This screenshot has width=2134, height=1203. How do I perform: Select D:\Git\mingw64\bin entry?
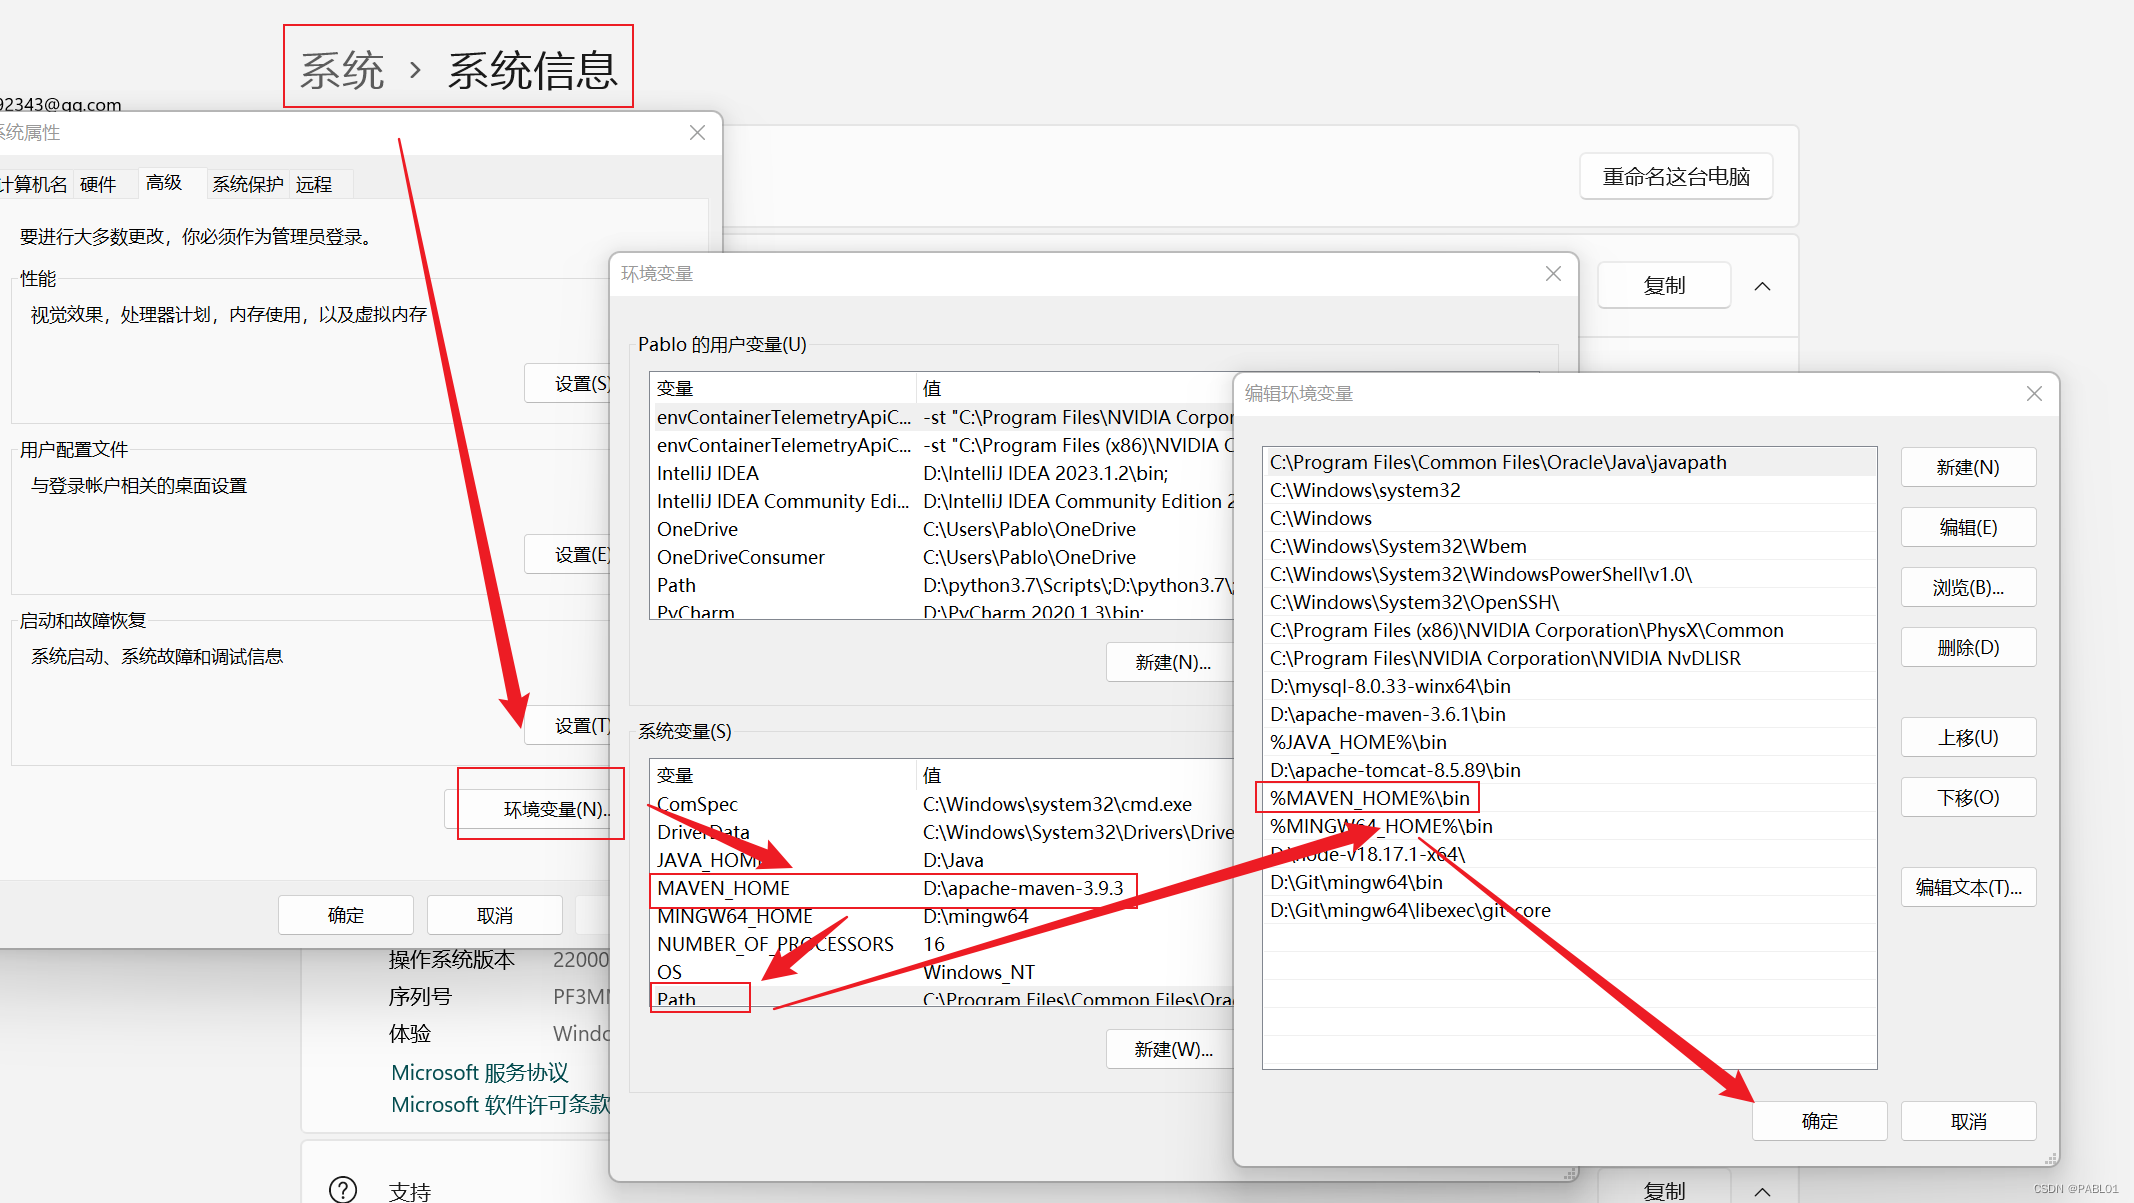click(1569, 882)
